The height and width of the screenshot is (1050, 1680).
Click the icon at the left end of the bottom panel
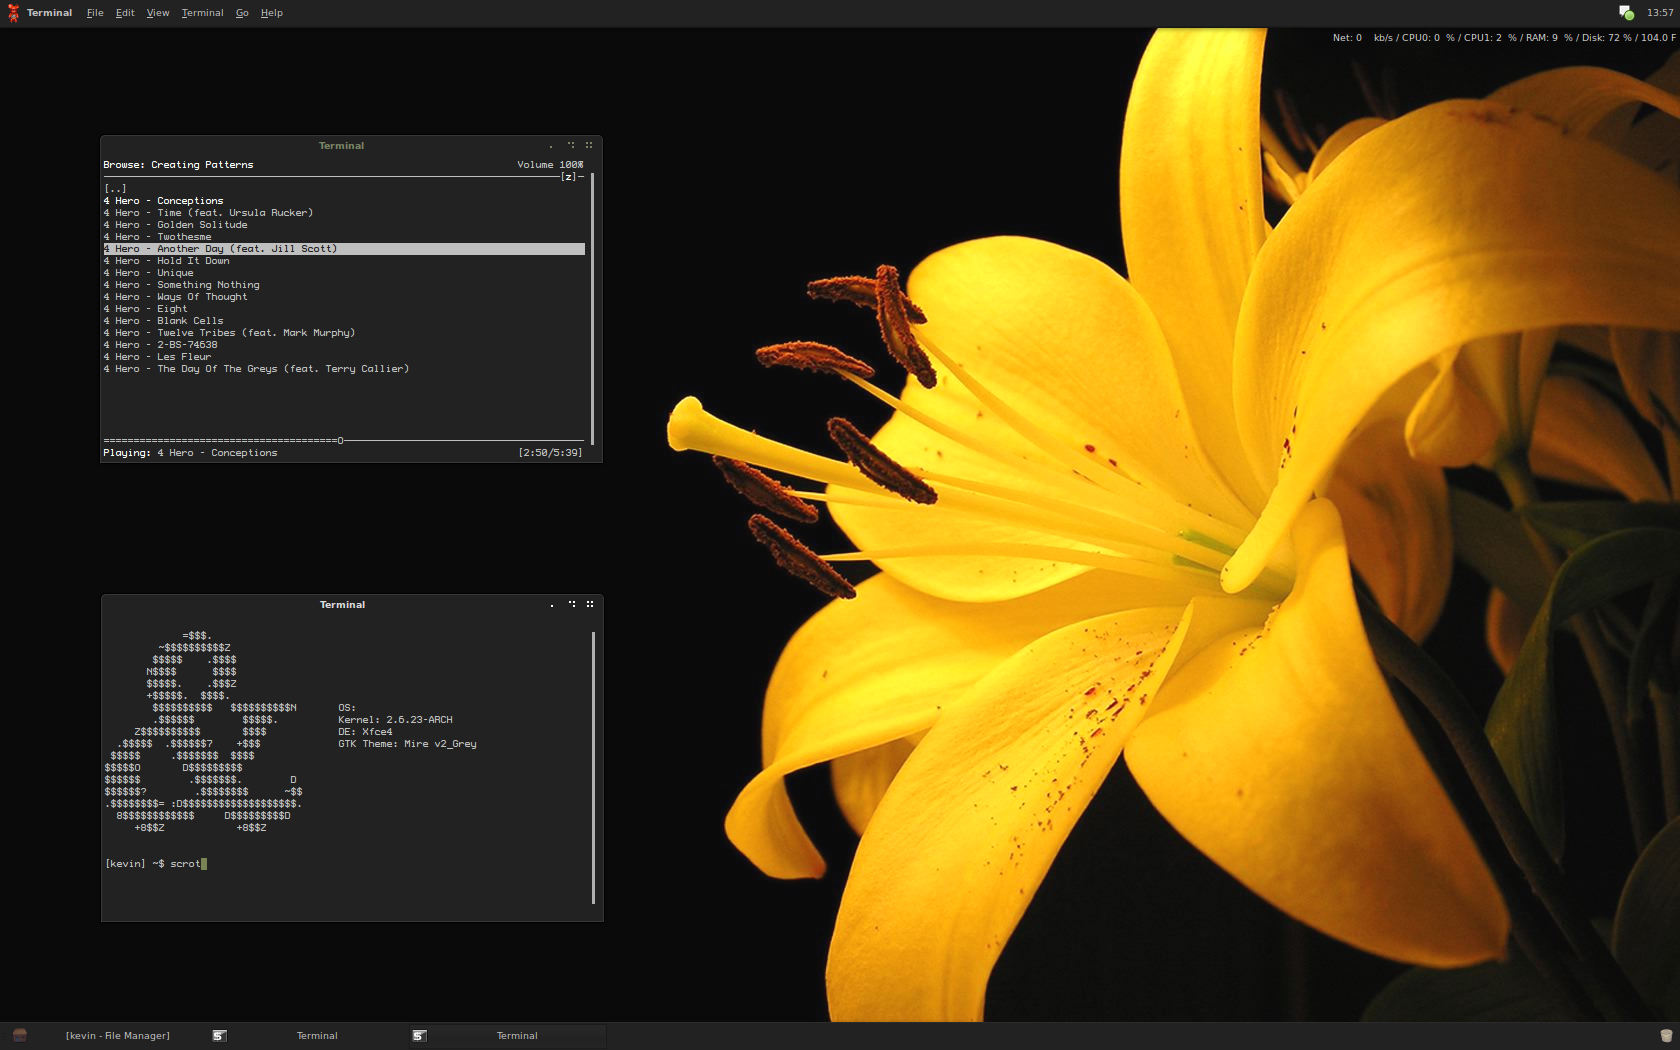[19, 1035]
